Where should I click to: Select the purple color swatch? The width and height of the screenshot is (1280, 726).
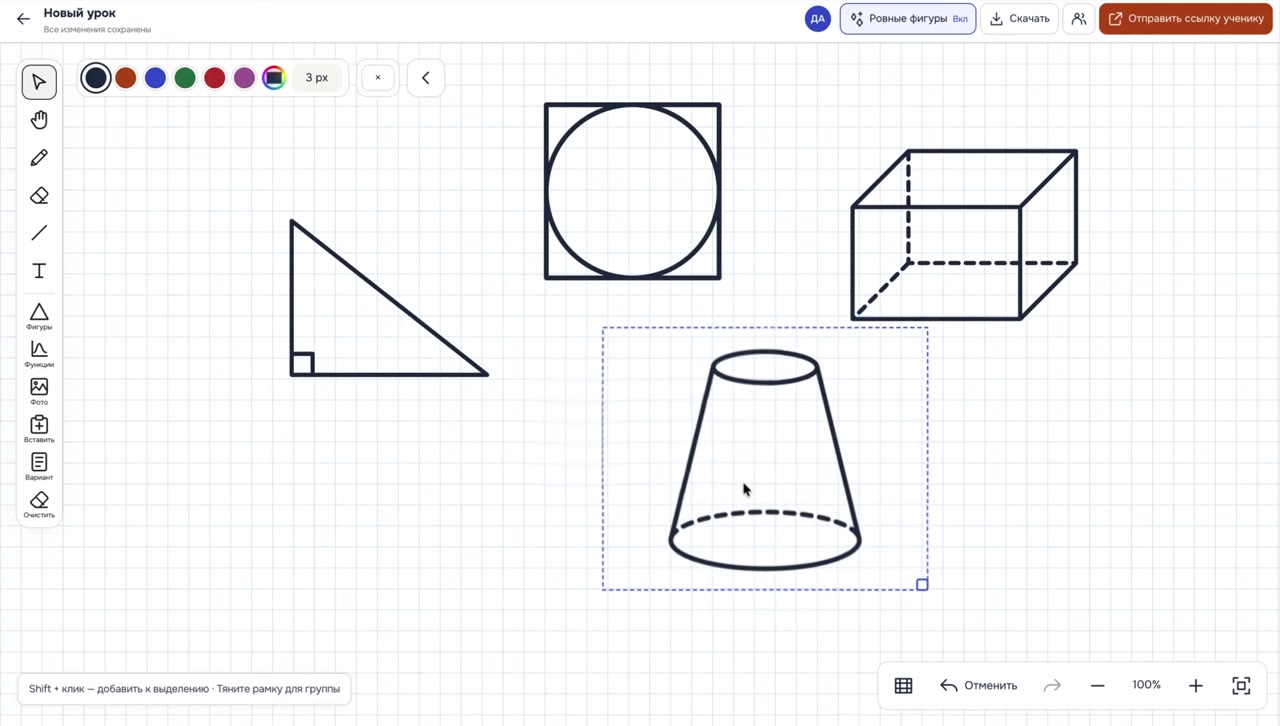[x=244, y=78]
